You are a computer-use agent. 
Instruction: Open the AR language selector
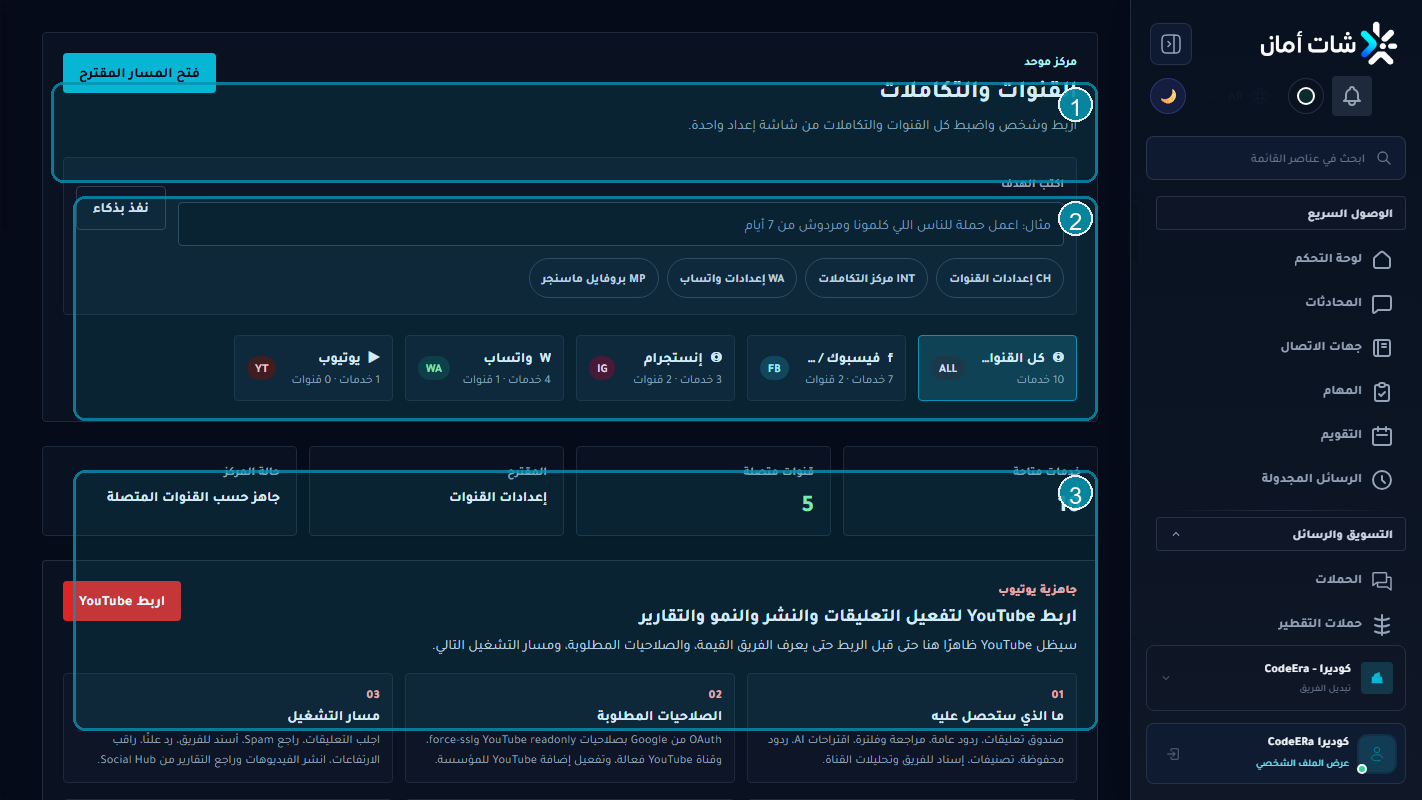[x=1236, y=96]
